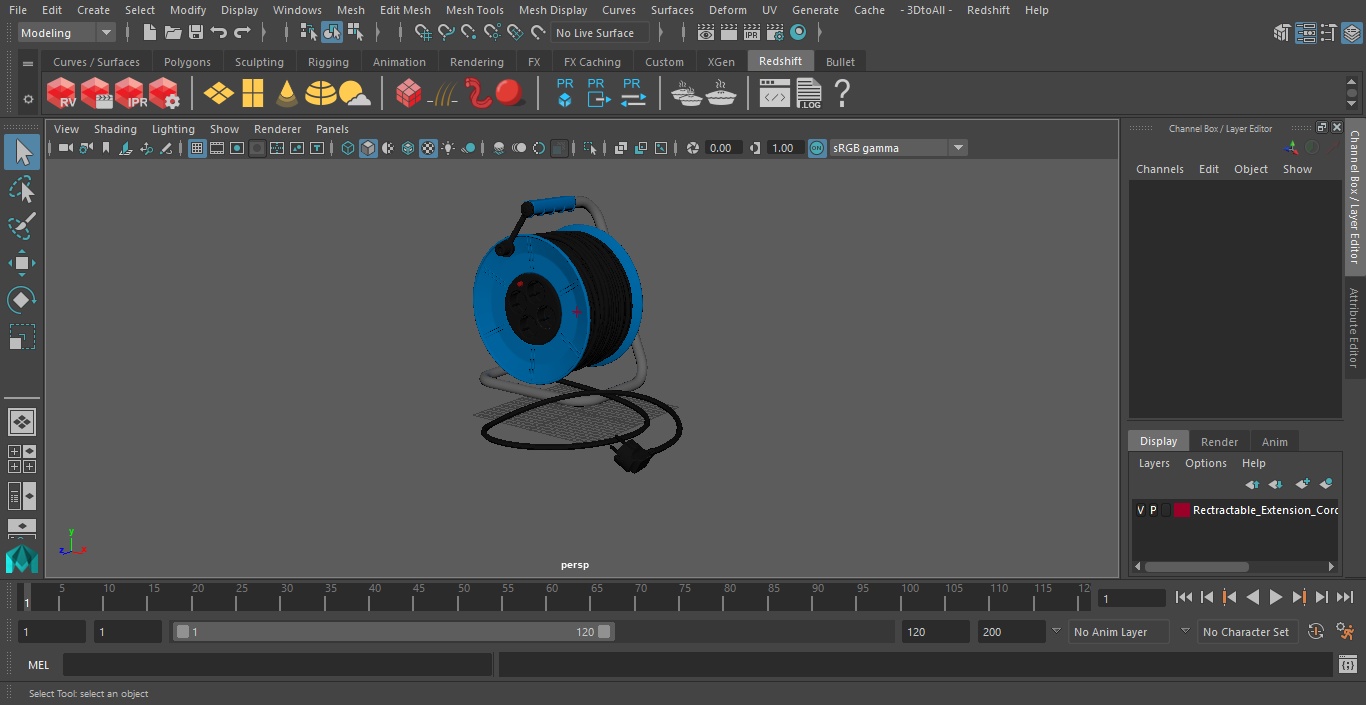The height and width of the screenshot is (705, 1366).
Task: Open the Redshift RenderView (RV) shelf icon
Action: [62, 94]
